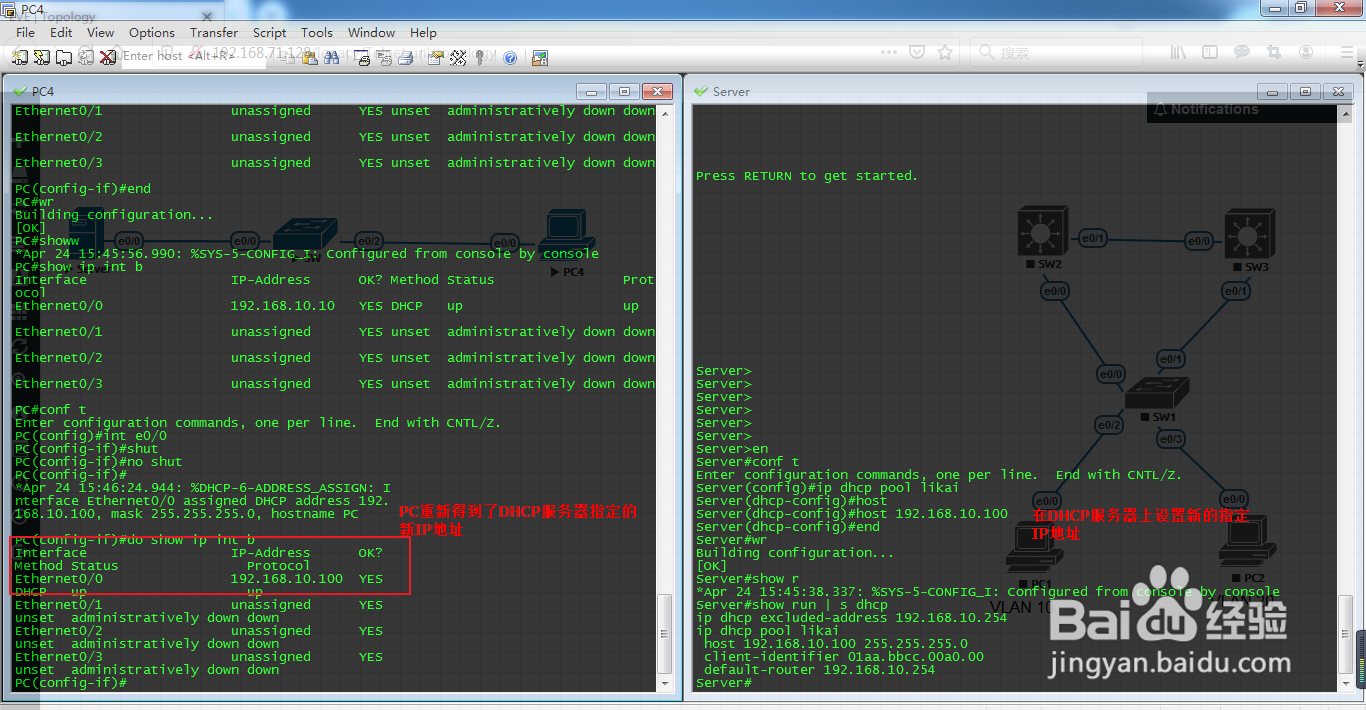Viewport: 1366px width, 710px height.
Task: Click the Quick Connect lightning icon
Action: coord(41,57)
